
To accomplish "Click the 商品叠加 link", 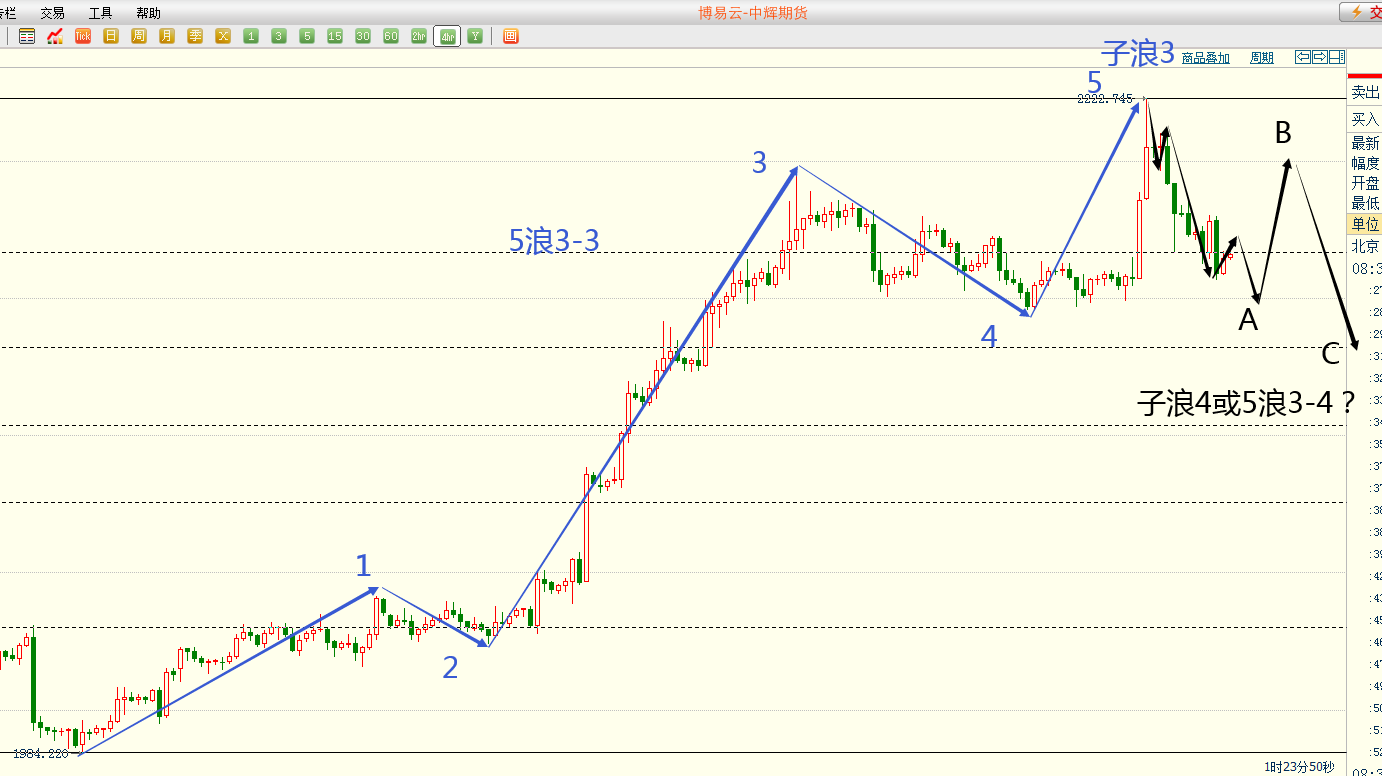I will (x=1205, y=58).
